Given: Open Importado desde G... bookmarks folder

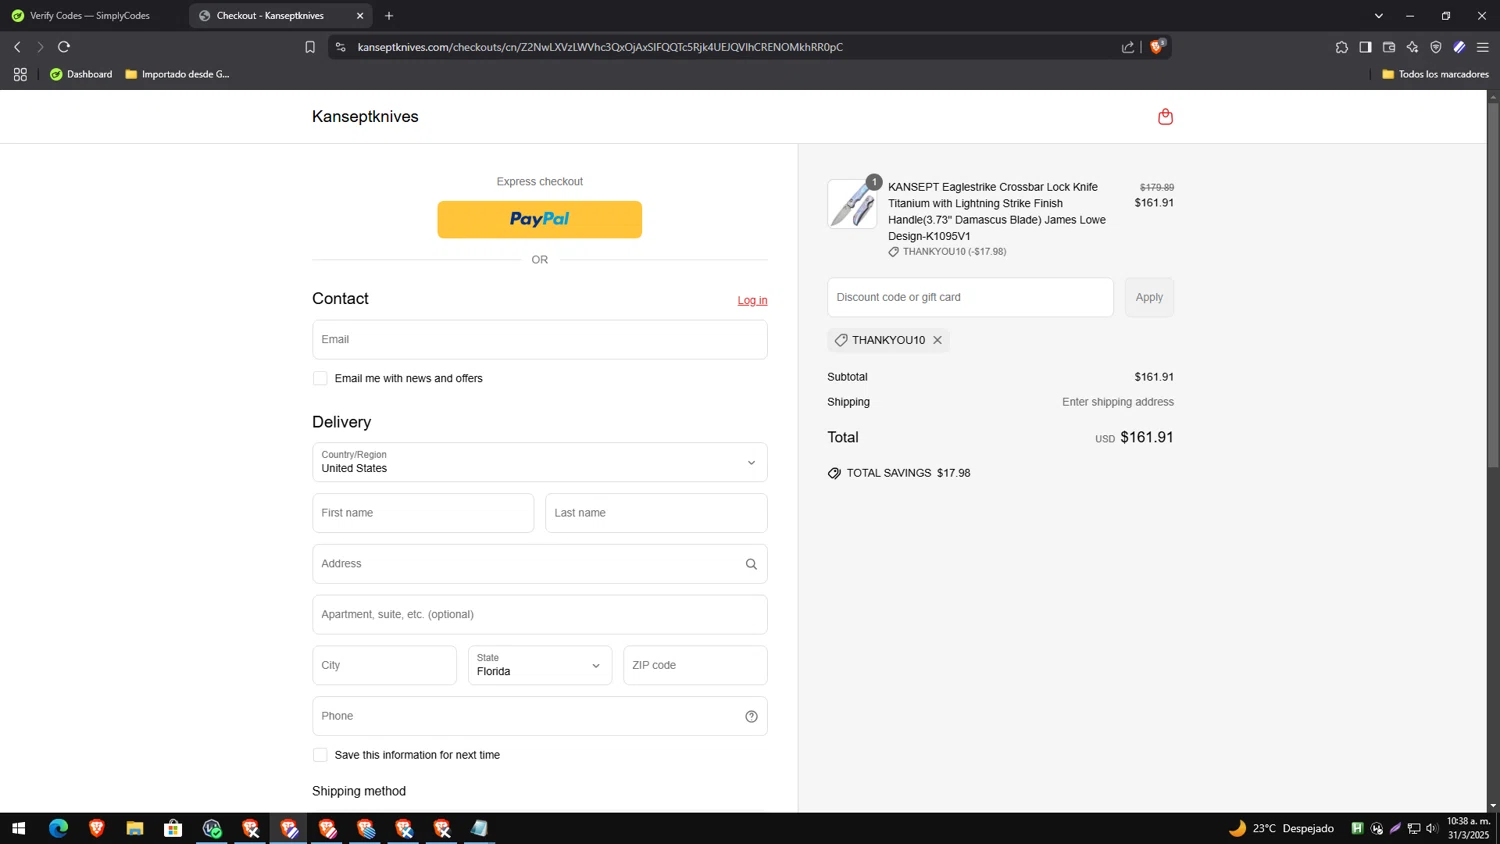Looking at the screenshot, I should point(178,74).
